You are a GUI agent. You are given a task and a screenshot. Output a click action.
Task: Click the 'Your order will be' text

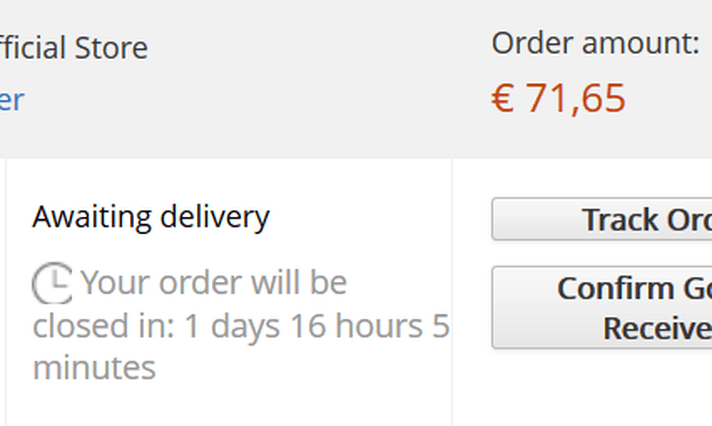(214, 282)
